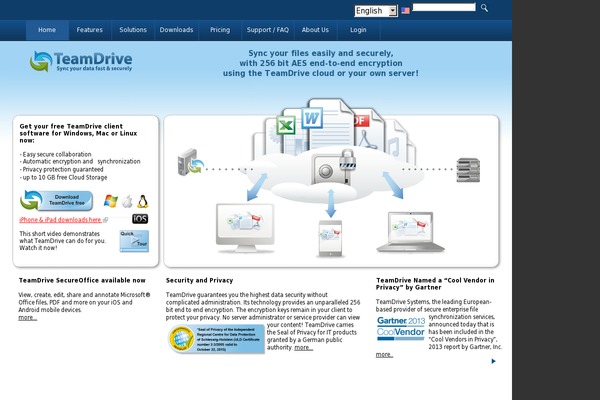Open the About Us menu item
This screenshot has height=400, width=600.
315,30
